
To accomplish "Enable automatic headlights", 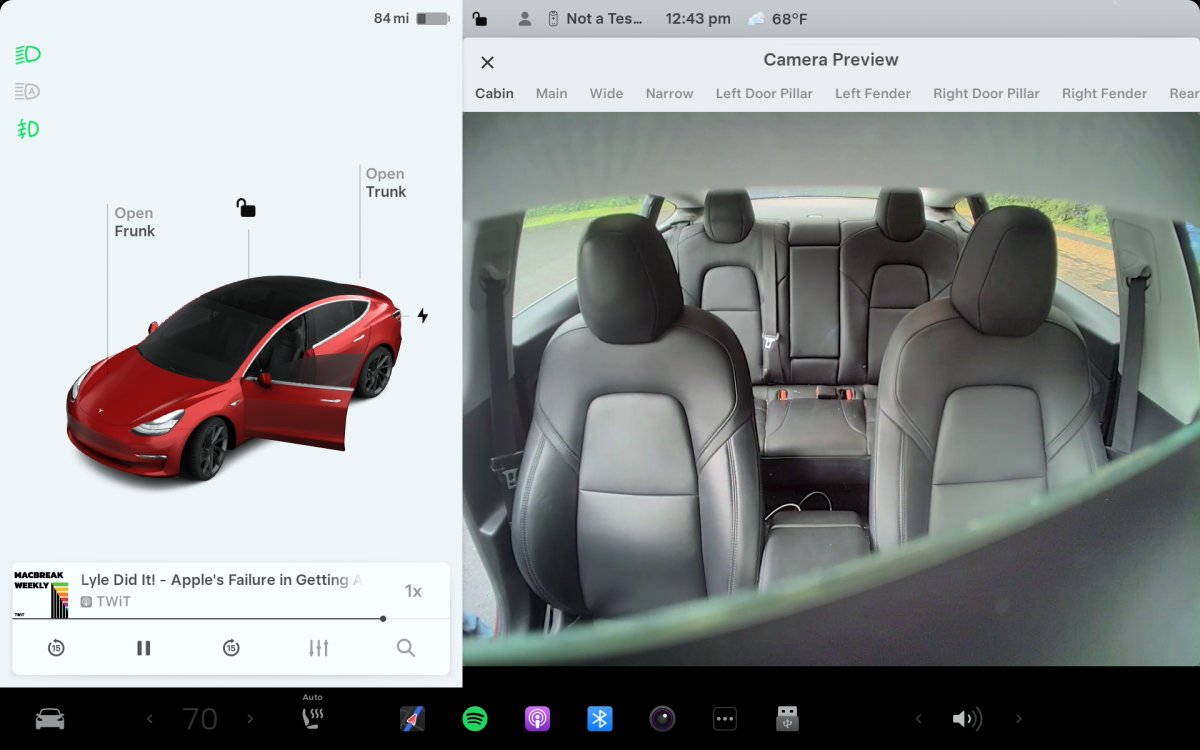I will (27, 91).
